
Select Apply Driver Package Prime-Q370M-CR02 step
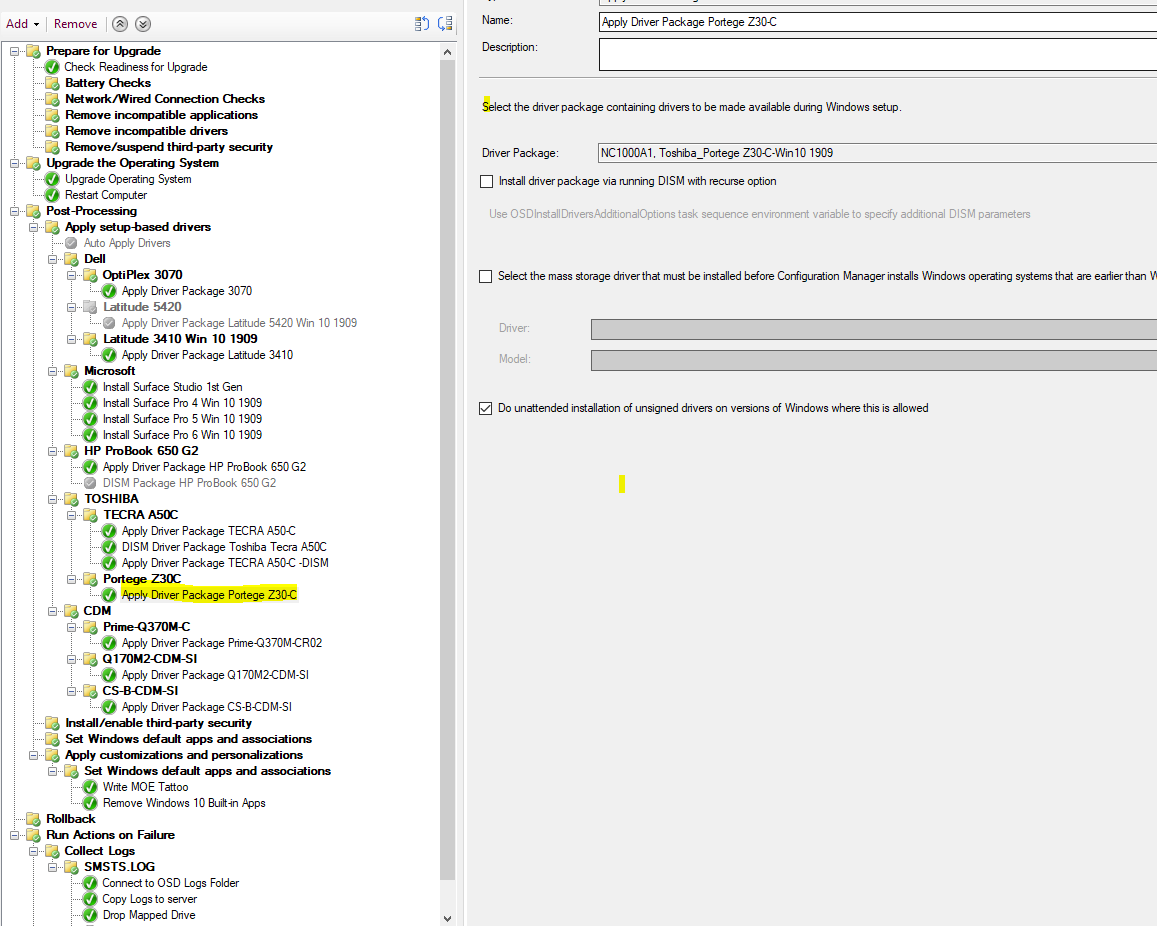tap(222, 643)
